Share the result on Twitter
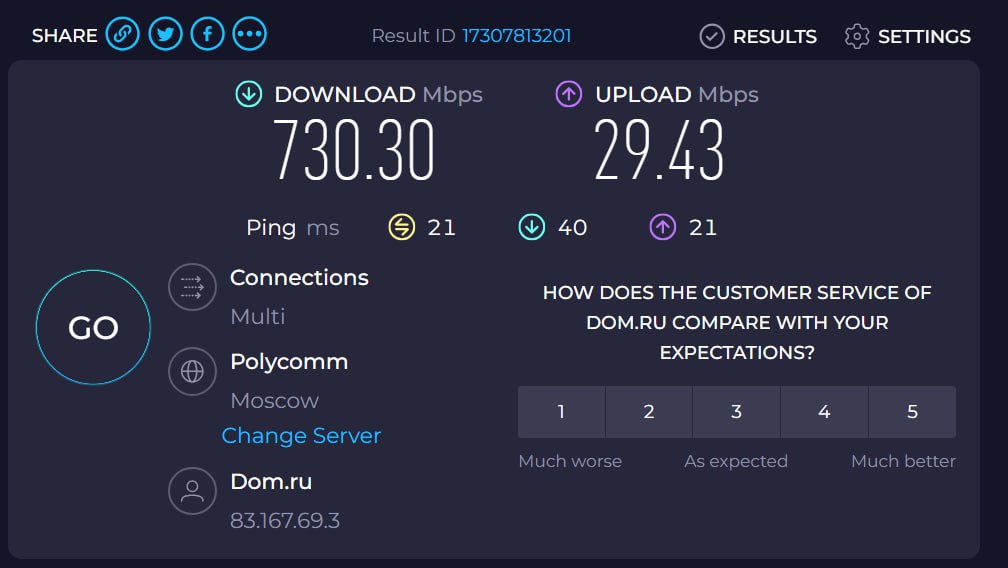This screenshot has height=568, width=1008. pyautogui.click(x=165, y=34)
